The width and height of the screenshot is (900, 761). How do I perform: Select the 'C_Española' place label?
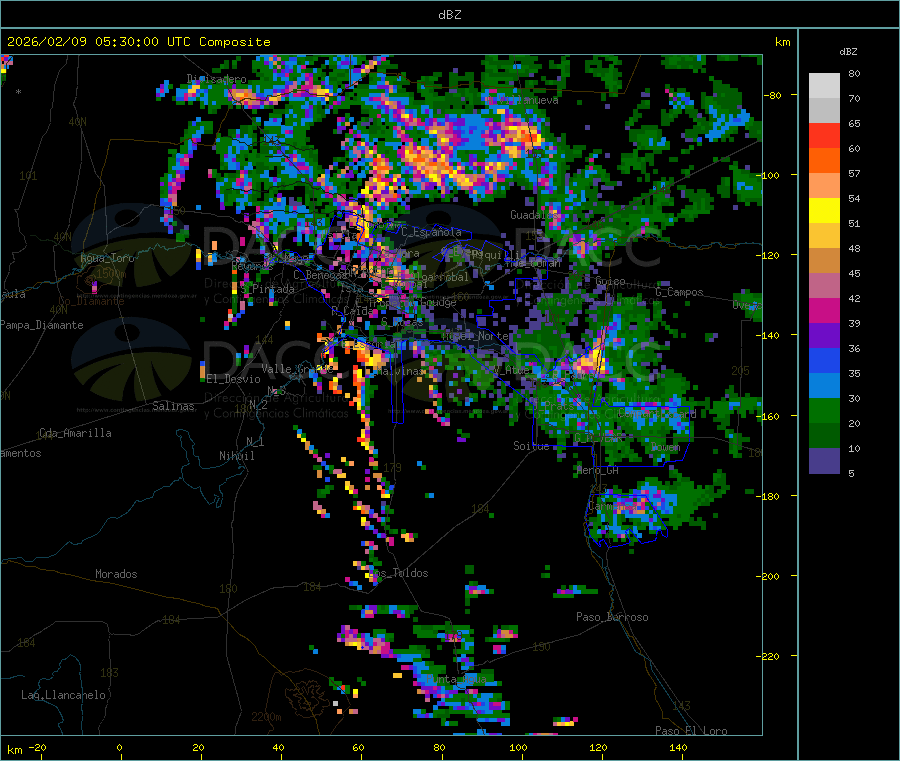[431, 232]
